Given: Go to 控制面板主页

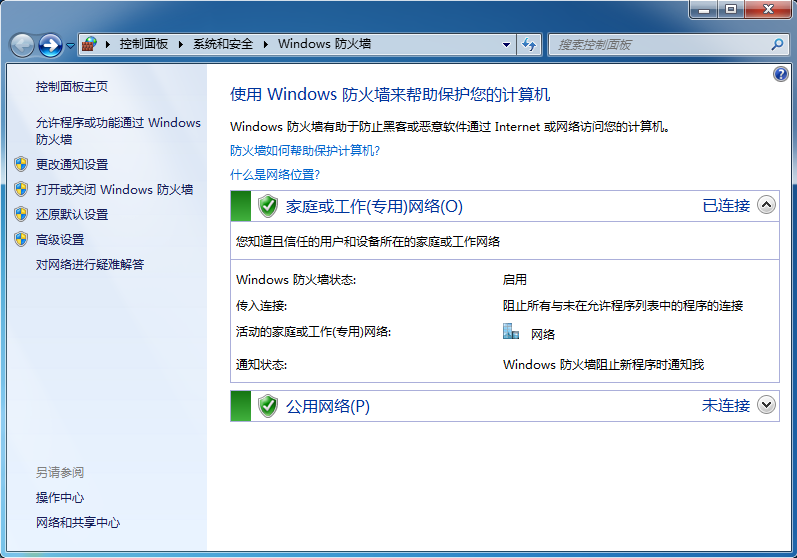Looking at the screenshot, I should [72, 87].
